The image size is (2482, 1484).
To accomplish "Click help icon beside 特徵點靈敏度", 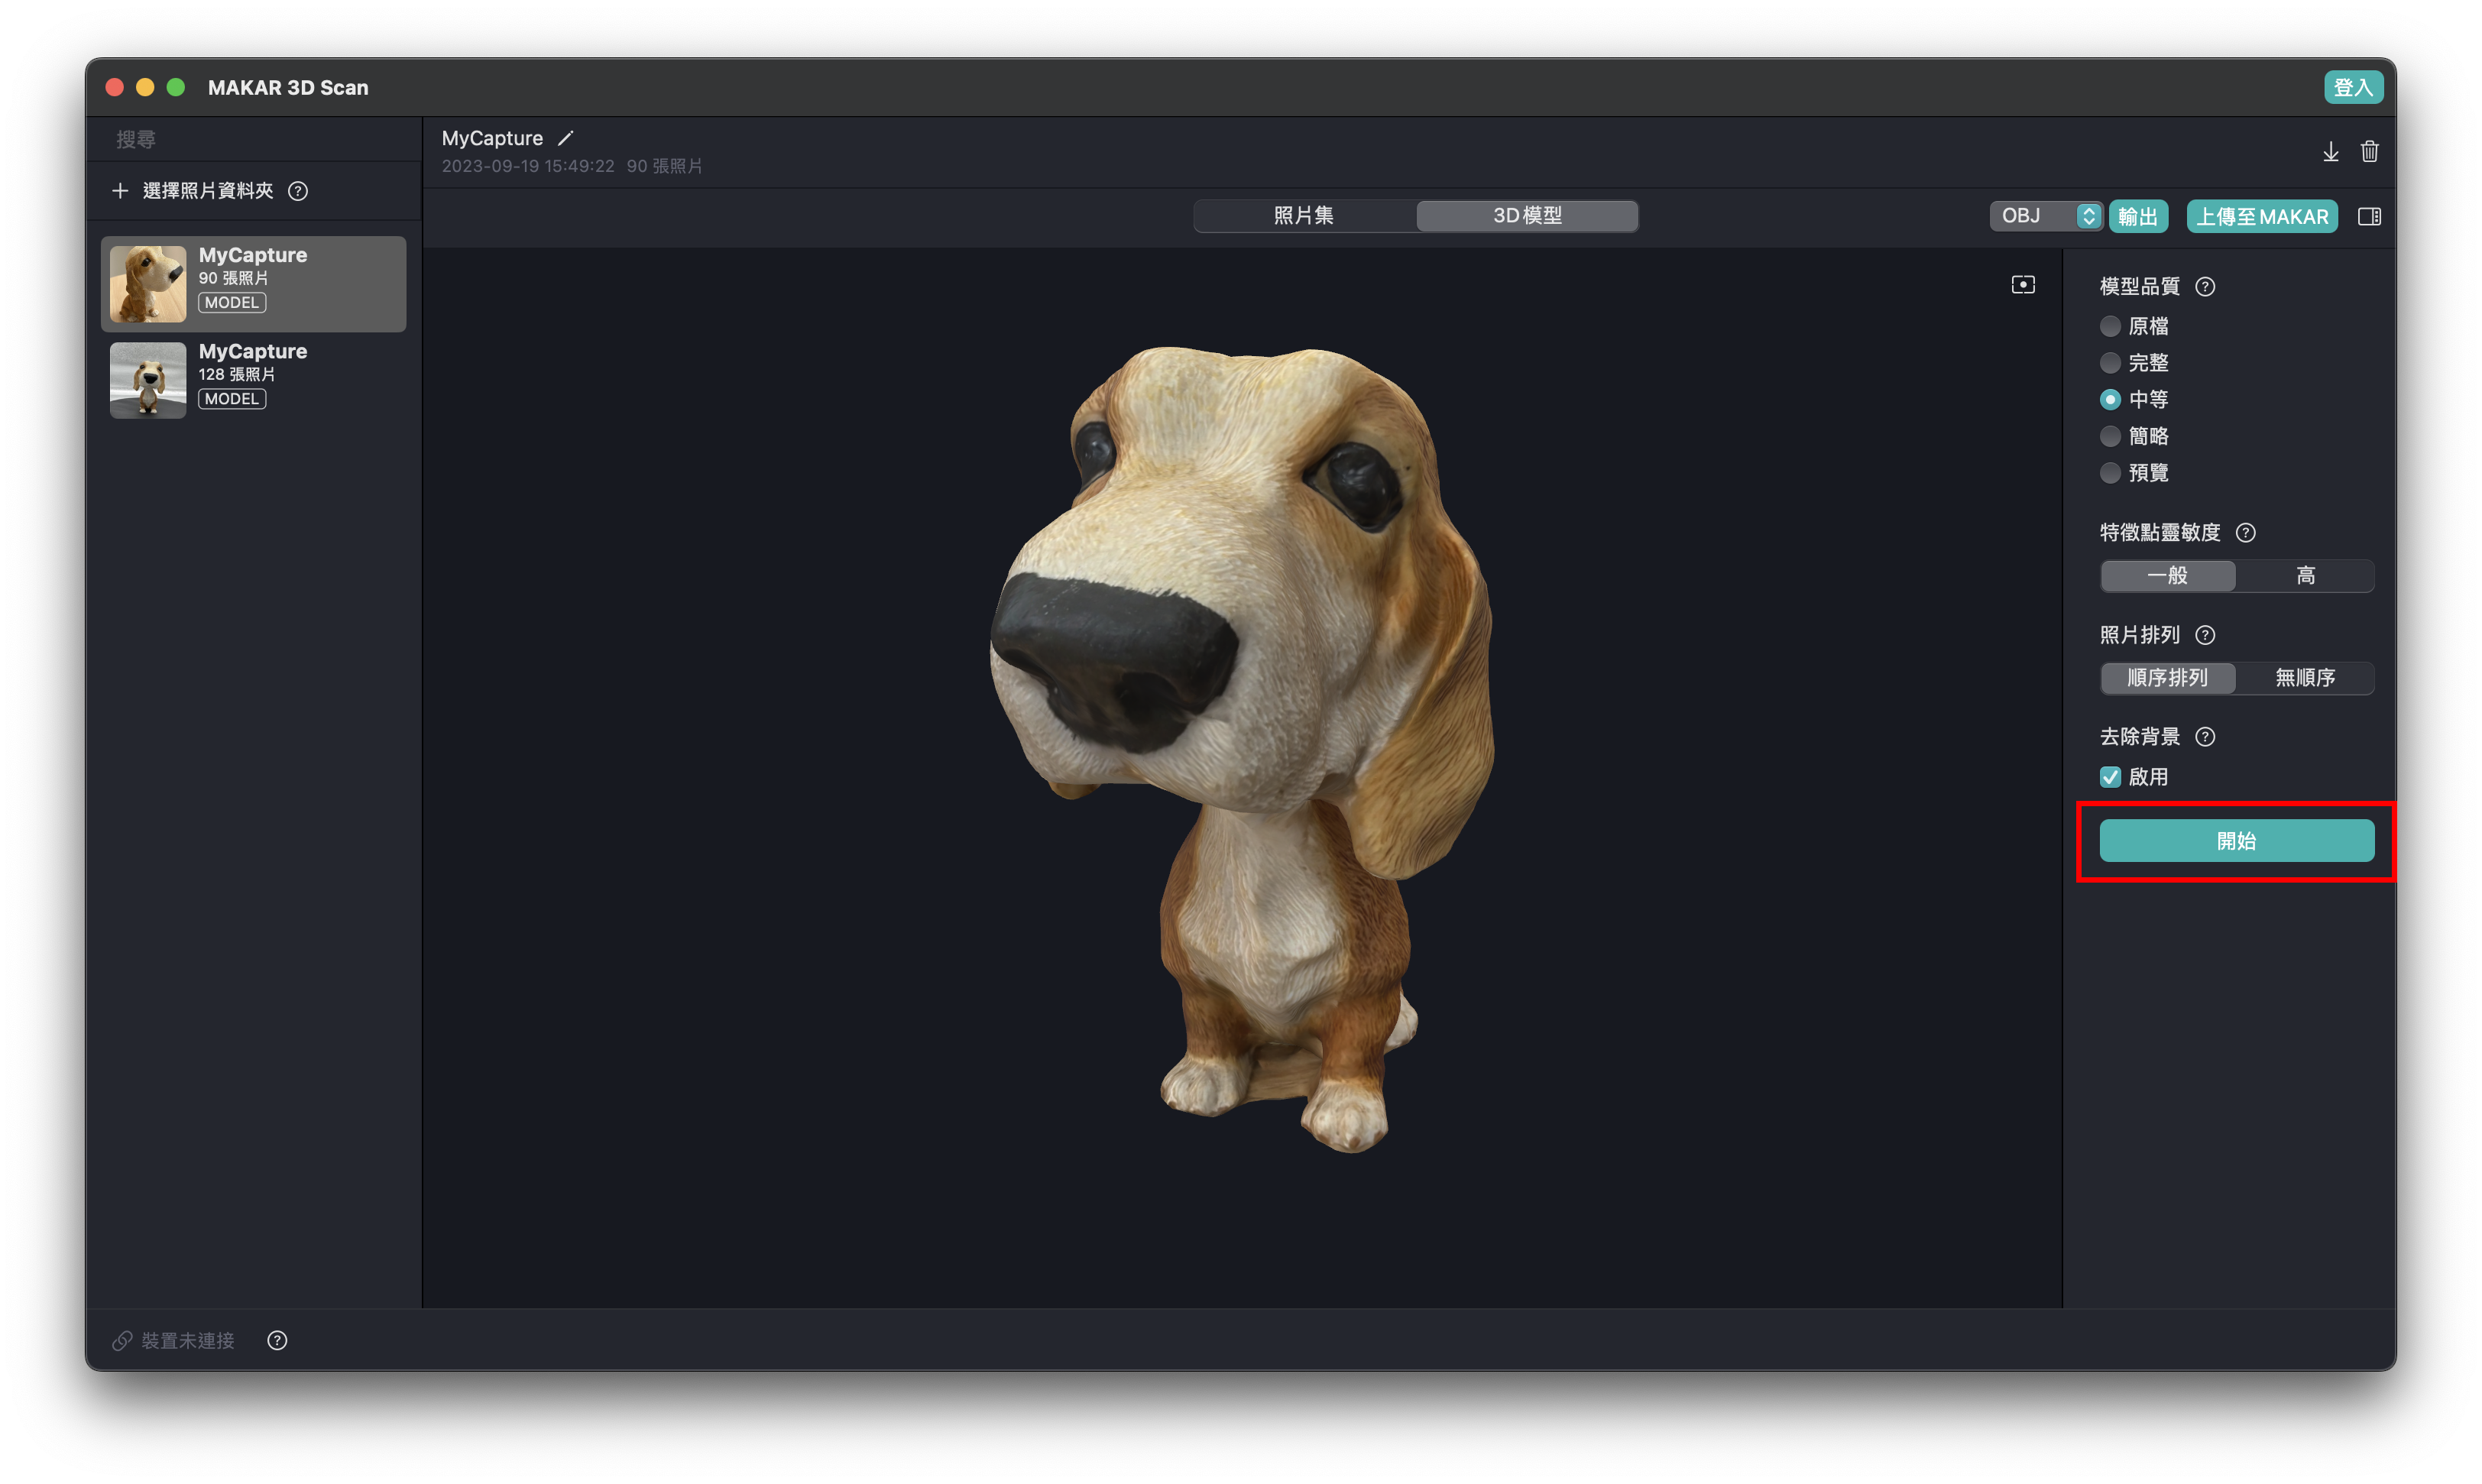I will tap(2245, 533).
